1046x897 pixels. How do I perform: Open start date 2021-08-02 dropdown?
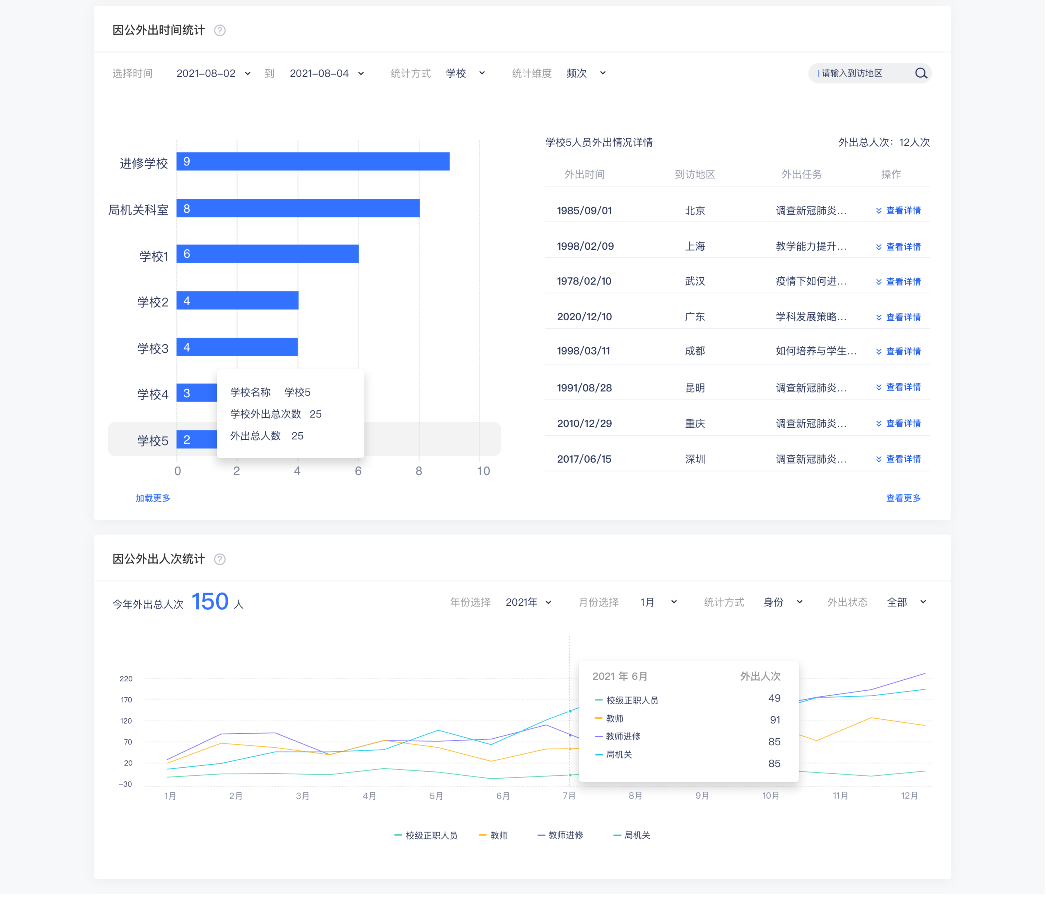pyautogui.click(x=214, y=73)
